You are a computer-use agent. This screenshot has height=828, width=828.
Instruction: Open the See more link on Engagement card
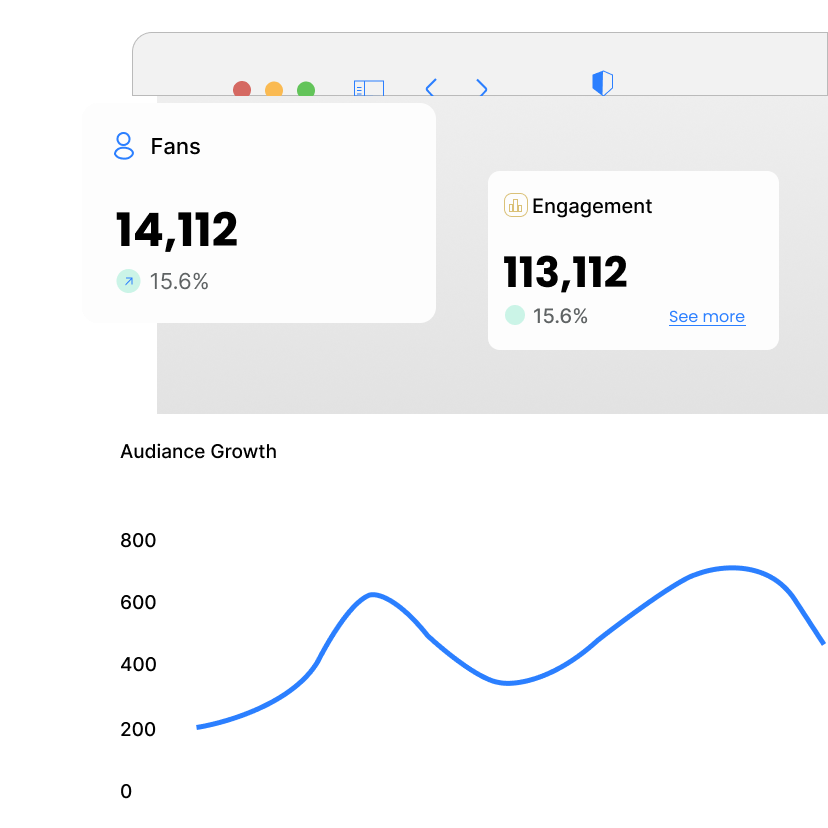click(x=707, y=316)
